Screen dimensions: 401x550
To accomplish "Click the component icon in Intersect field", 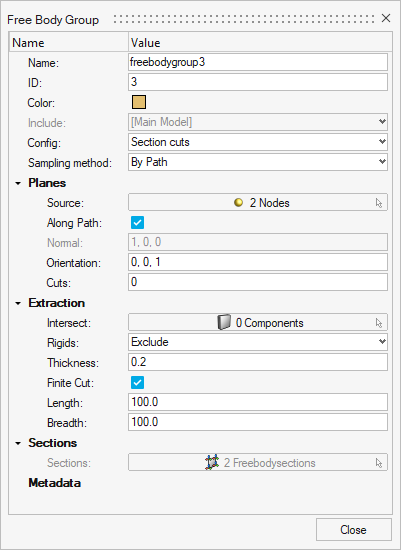I will [x=224, y=322].
